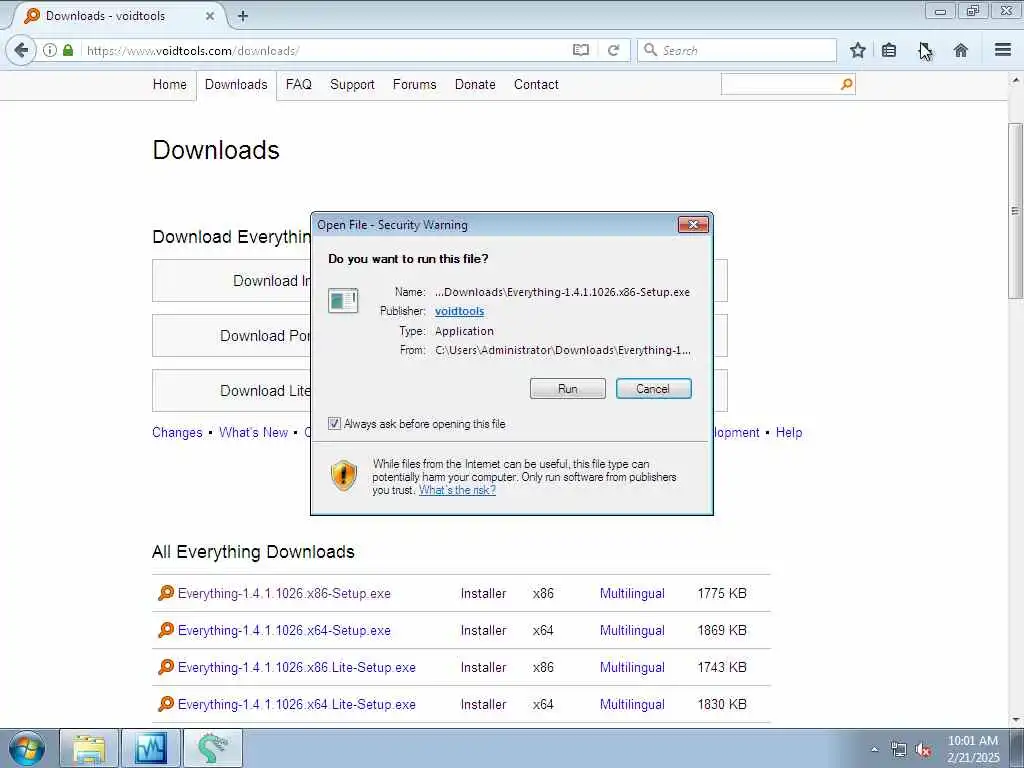The width and height of the screenshot is (1024, 768).
Task: Click the Changes link
Action: pos(177,432)
